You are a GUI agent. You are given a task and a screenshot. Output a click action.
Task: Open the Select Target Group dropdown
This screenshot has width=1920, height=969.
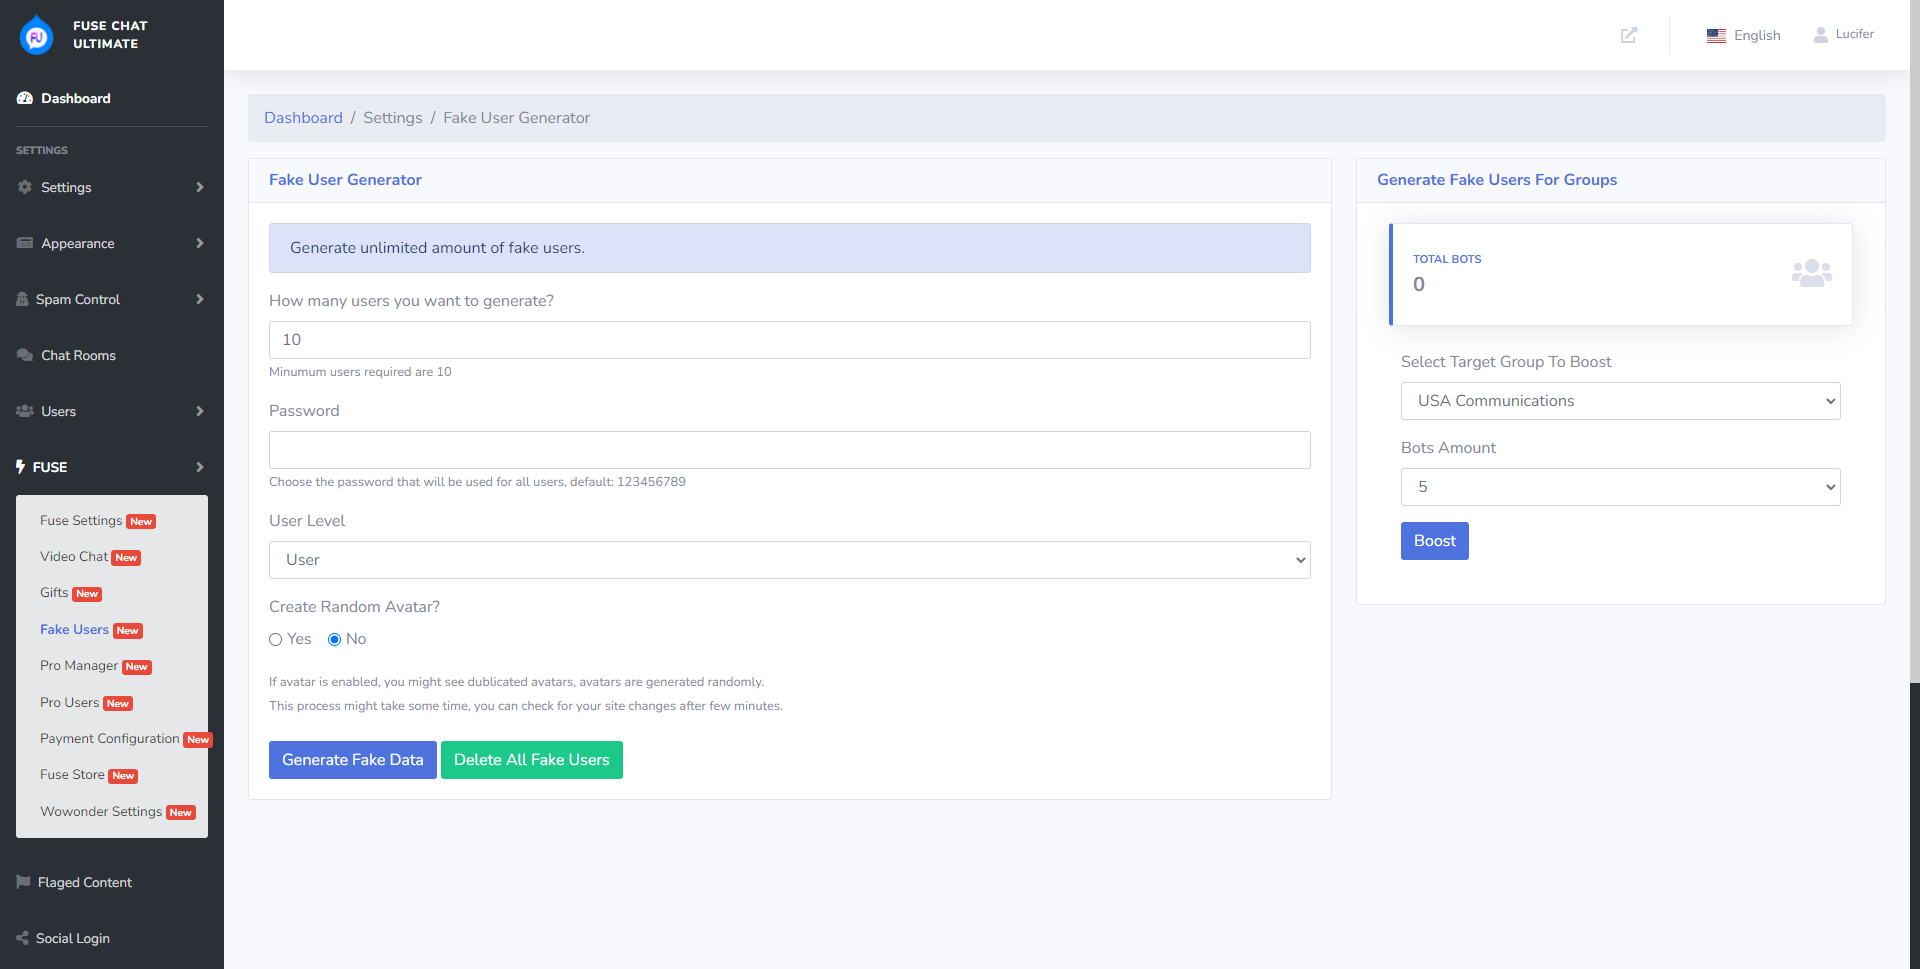pos(1620,401)
